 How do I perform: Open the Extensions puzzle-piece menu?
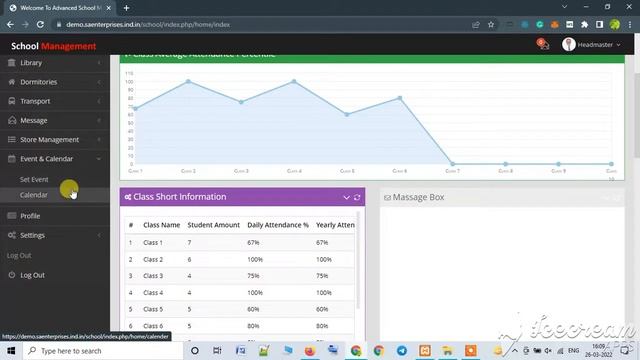(x=584, y=25)
